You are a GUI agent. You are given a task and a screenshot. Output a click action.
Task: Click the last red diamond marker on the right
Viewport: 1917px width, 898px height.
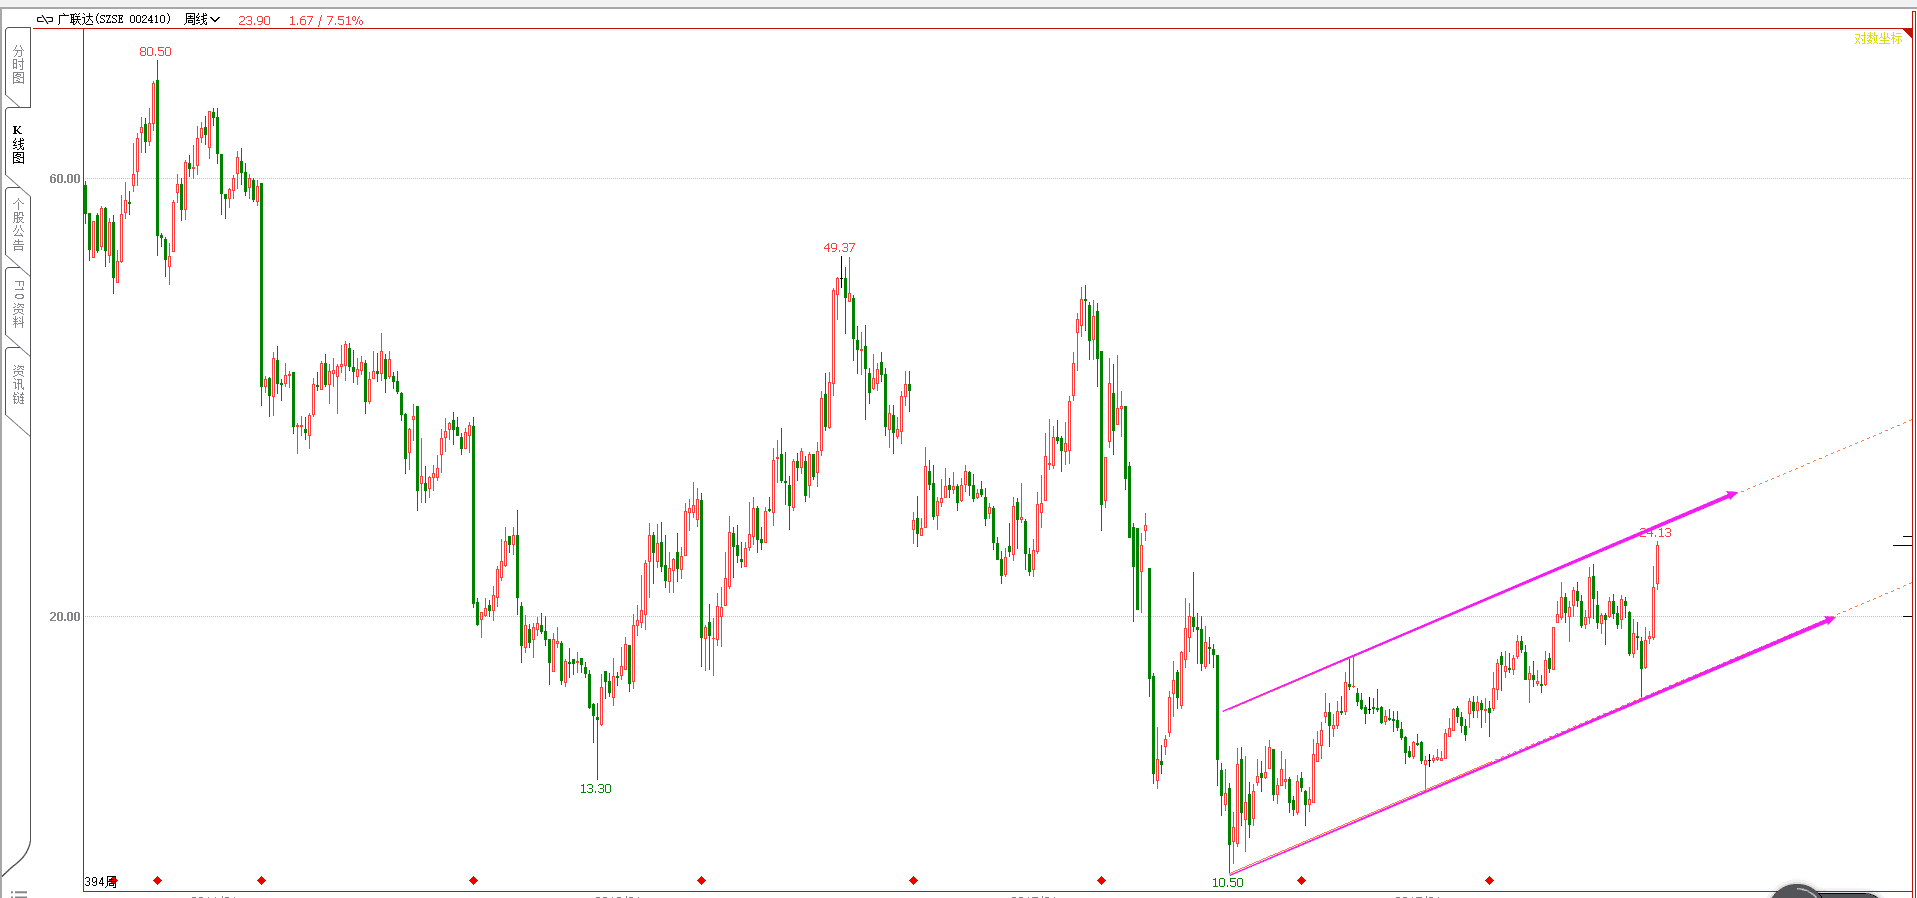(1489, 880)
